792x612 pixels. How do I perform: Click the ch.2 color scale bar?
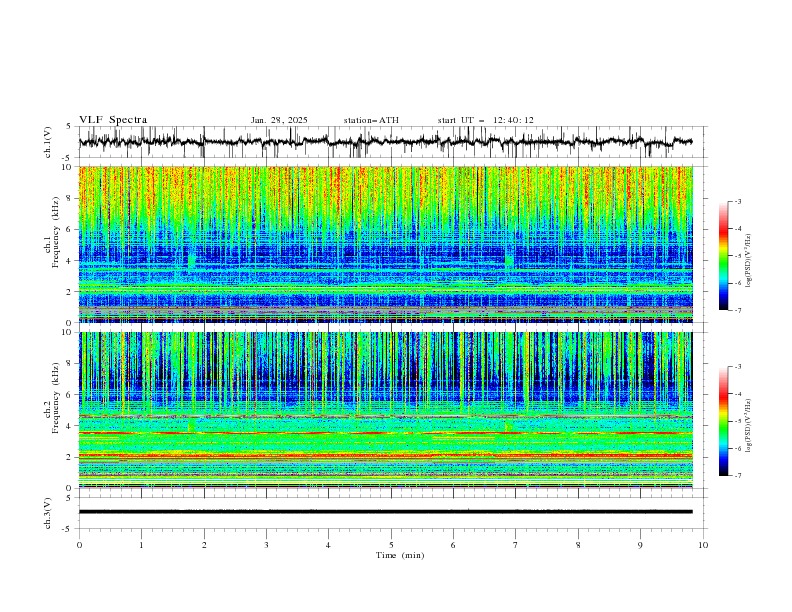click(x=723, y=421)
